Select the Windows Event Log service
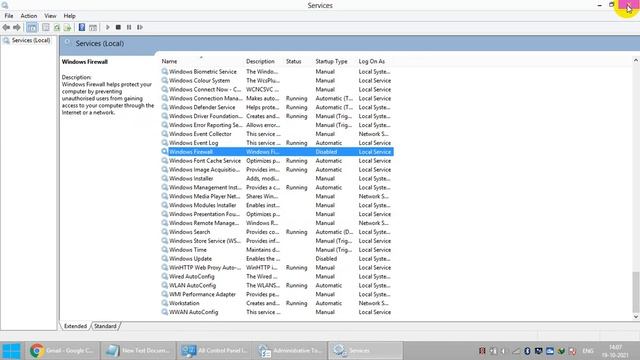This screenshot has width=640, height=360. [277, 143]
